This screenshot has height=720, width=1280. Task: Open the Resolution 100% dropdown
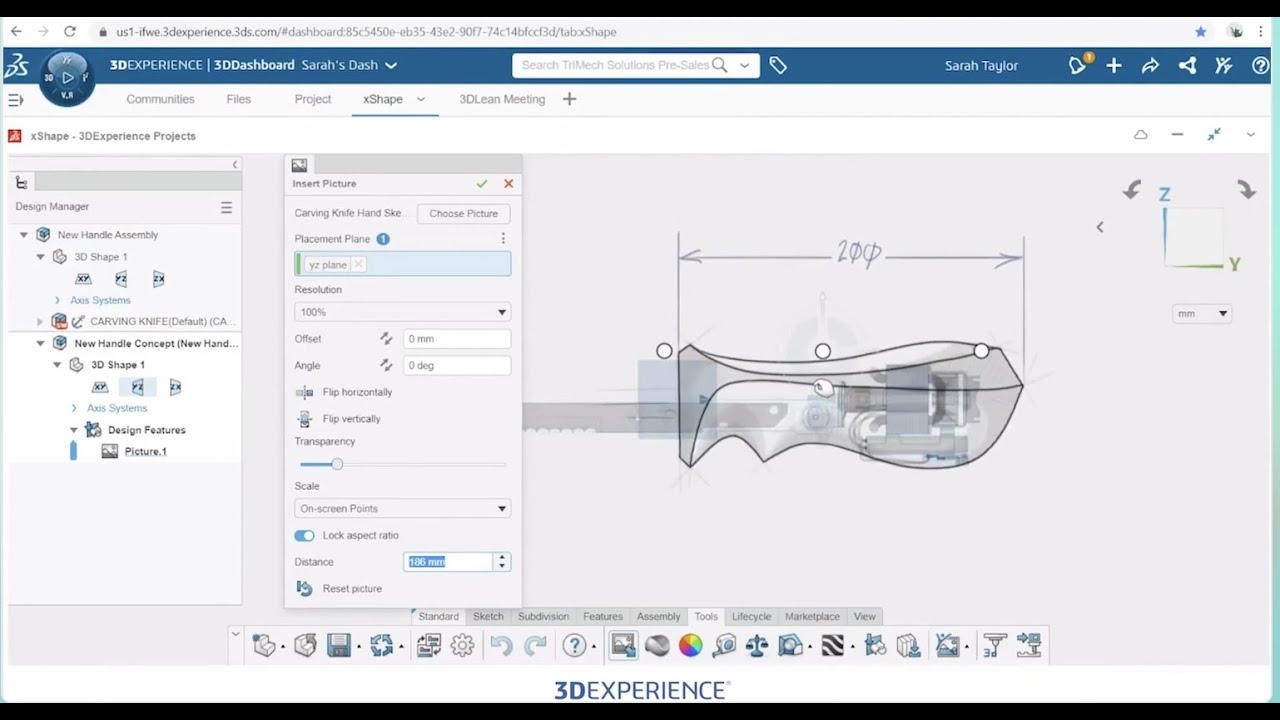pos(402,312)
